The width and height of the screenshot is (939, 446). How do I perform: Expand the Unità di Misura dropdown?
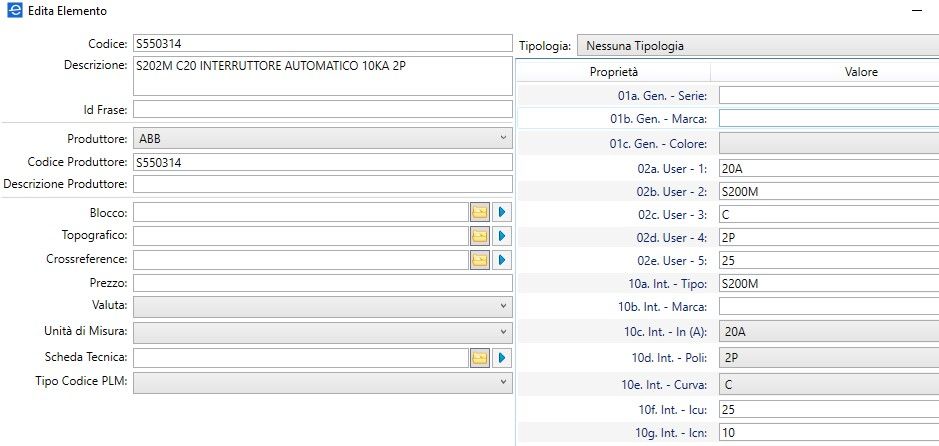pos(323,332)
